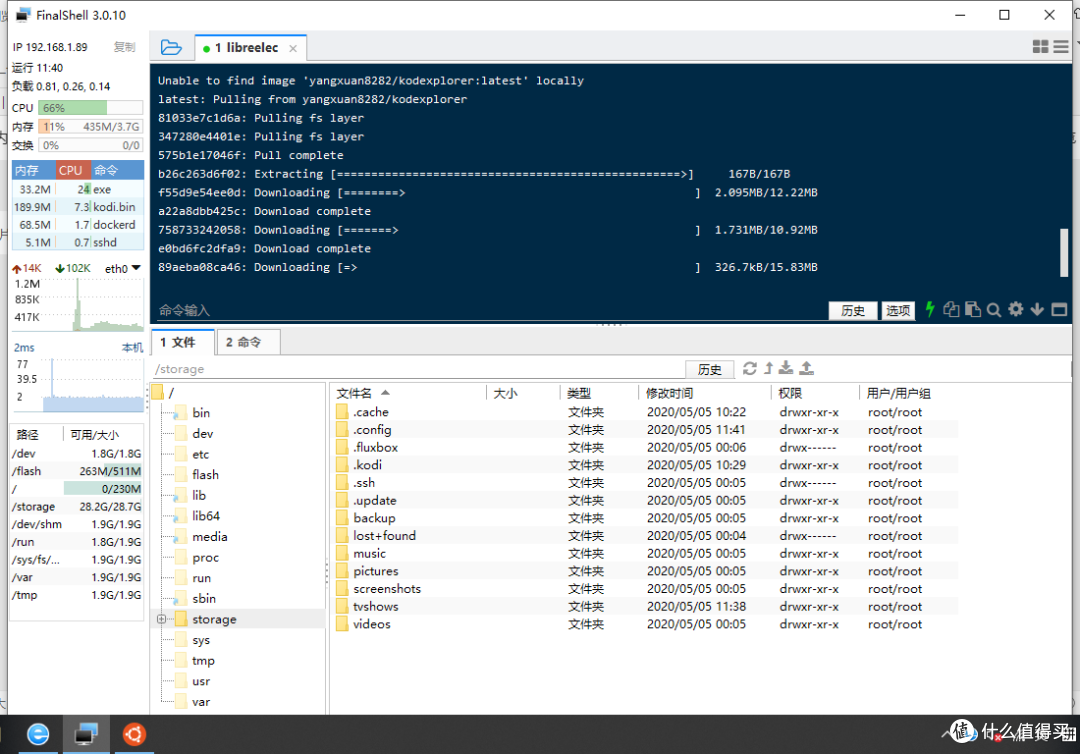
Task: Click the terminal search magnifier icon
Action: point(993,310)
